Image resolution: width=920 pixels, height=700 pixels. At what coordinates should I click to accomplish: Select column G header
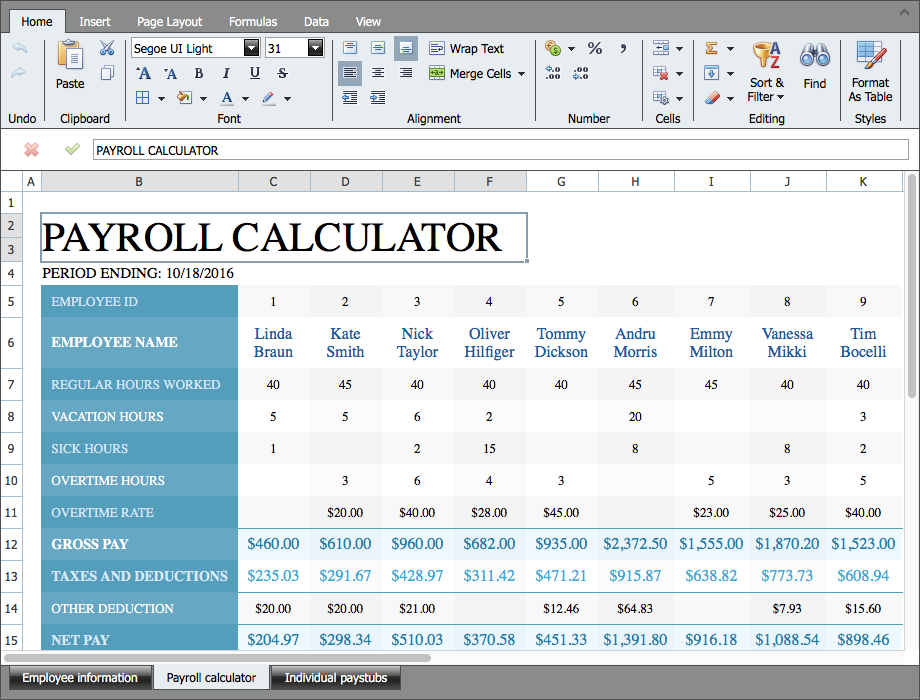tap(561, 181)
